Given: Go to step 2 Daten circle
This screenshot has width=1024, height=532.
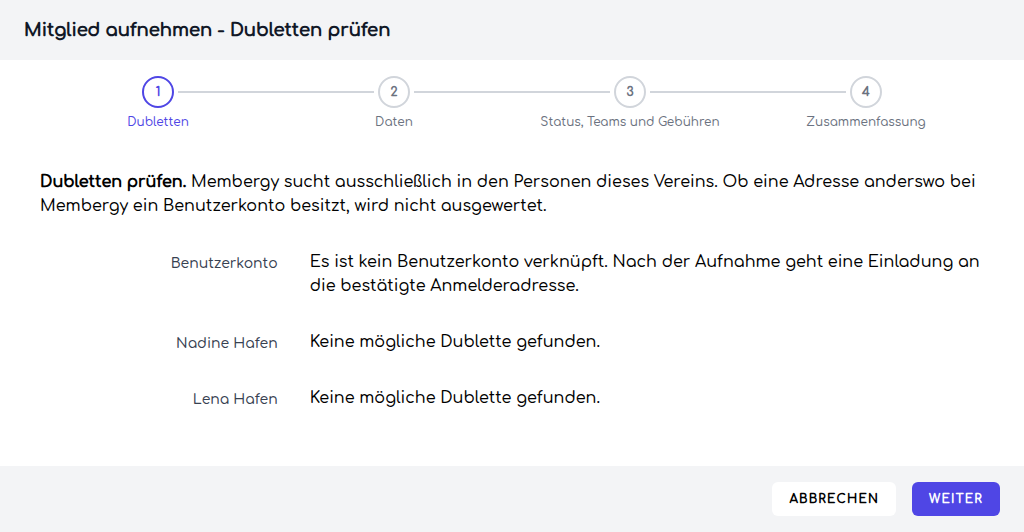Looking at the screenshot, I should [394, 92].
